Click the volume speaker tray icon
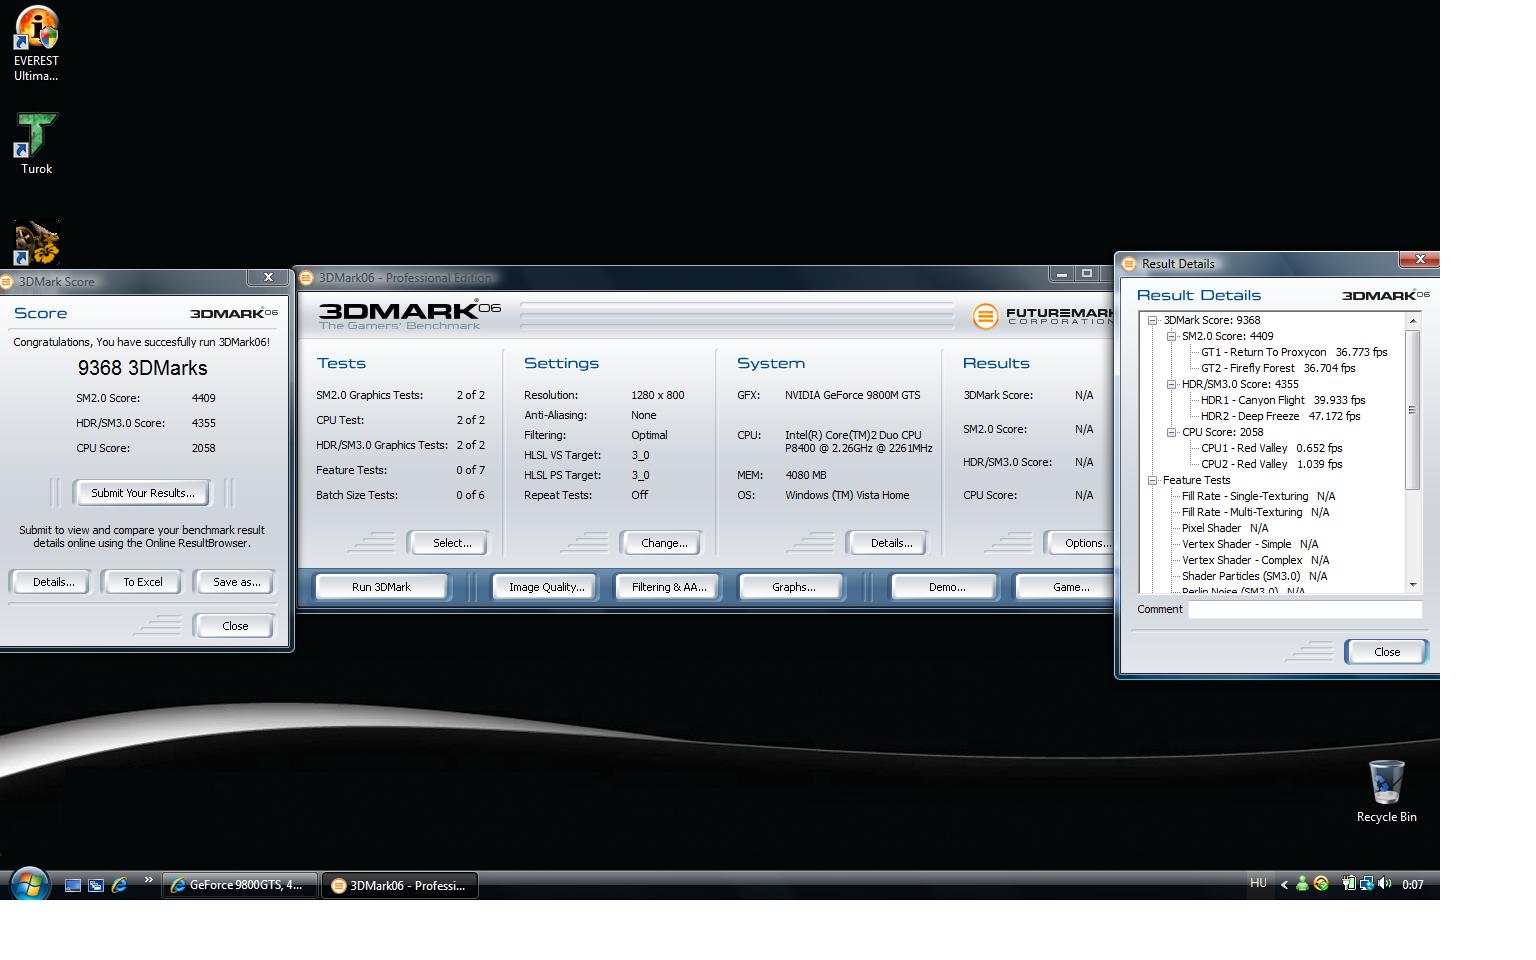Viewport: 1536px width, 960px height. pos(1385,883)
